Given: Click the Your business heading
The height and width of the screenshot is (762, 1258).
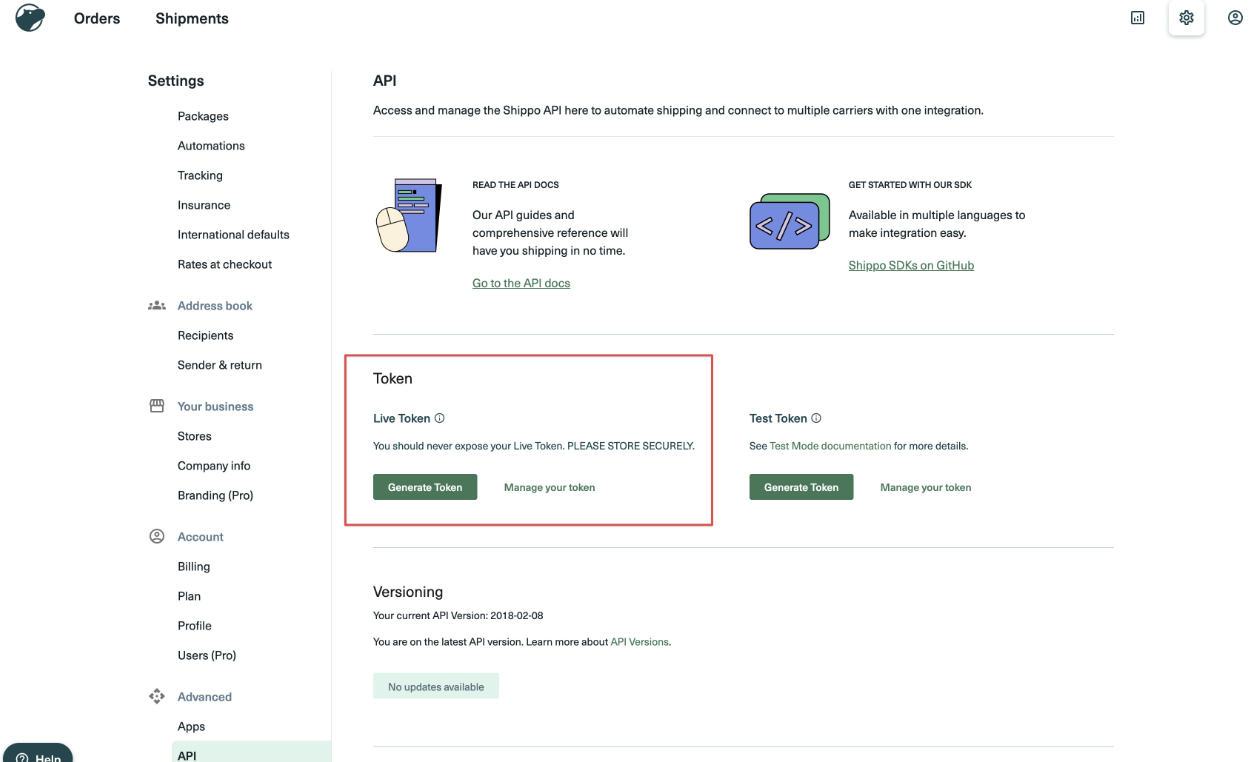Looking at the screenshot, I should [x=215, y=407].
